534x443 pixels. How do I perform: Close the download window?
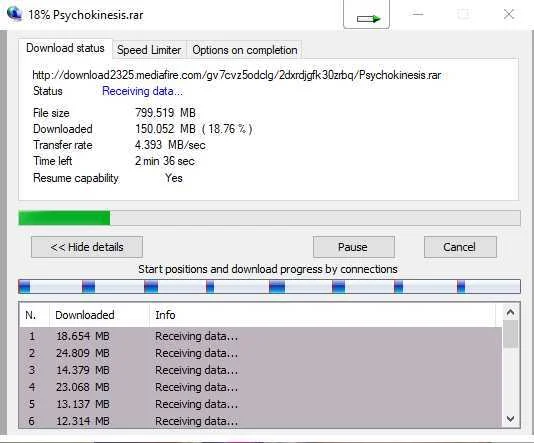pos(509,14)
